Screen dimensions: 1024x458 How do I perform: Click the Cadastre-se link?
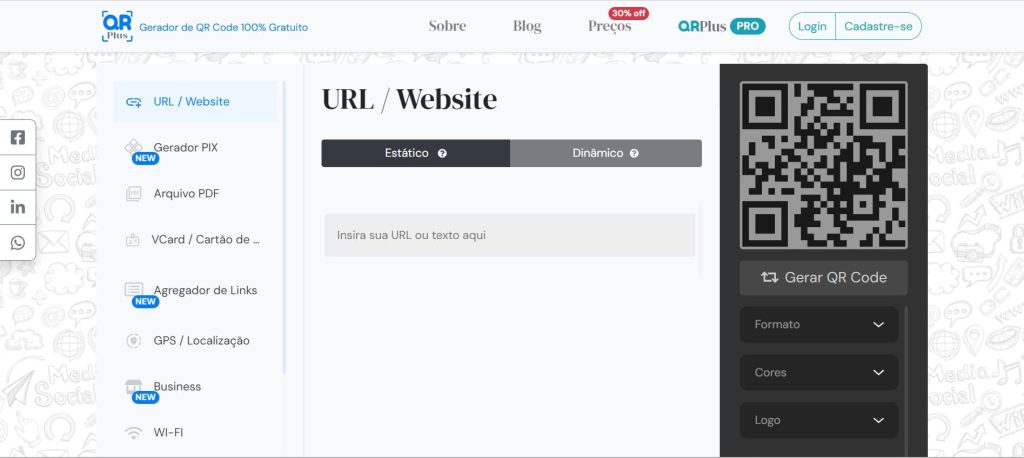click(x=878, y=26)
